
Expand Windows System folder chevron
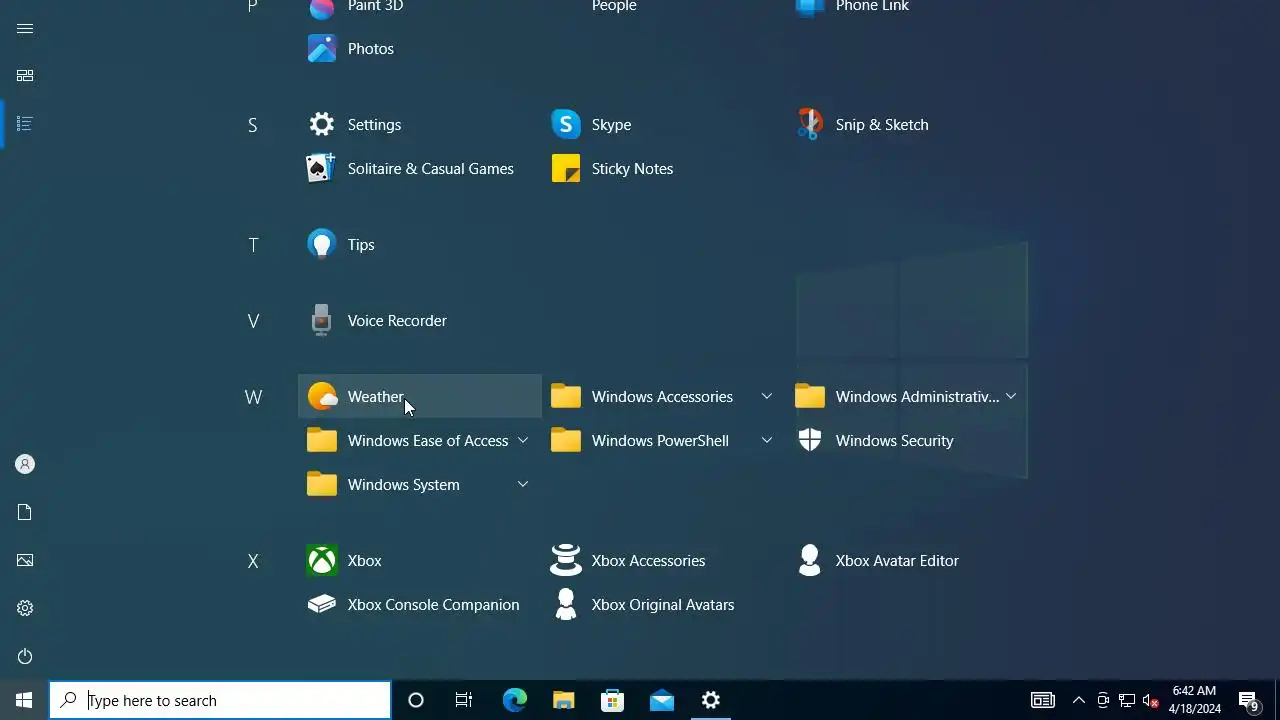tap(523, 484)
